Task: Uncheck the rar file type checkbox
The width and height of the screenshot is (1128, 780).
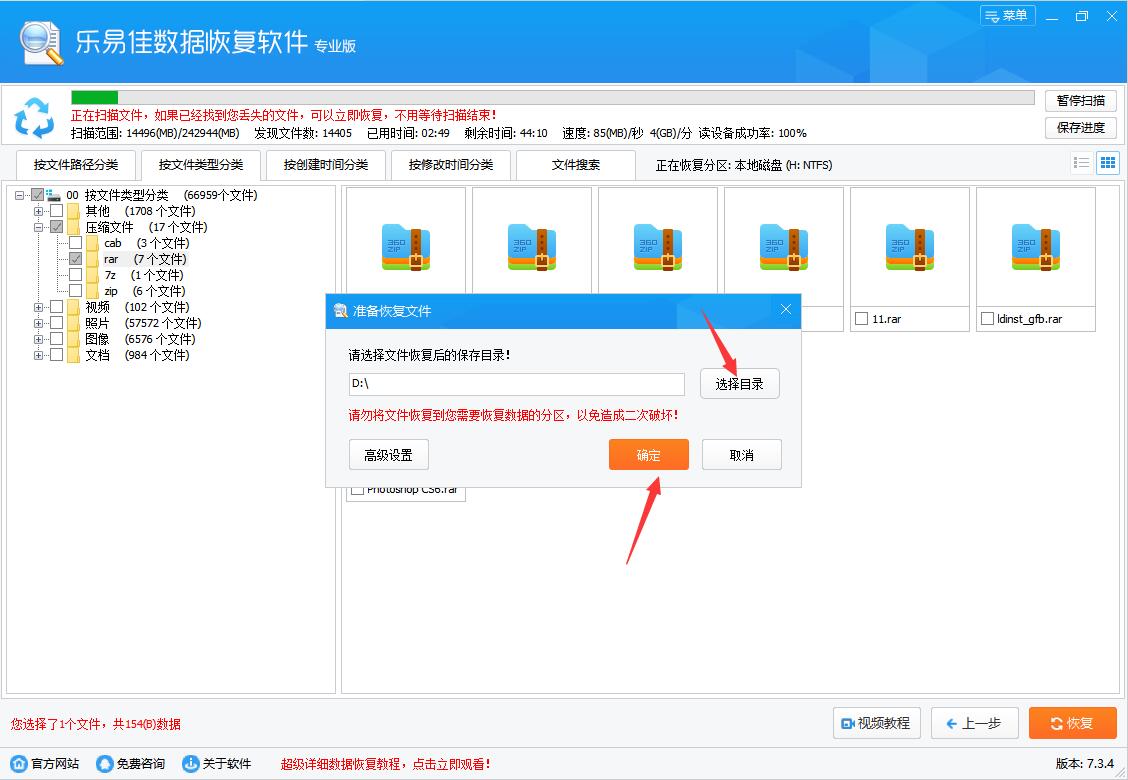Action: coord(75,259)
